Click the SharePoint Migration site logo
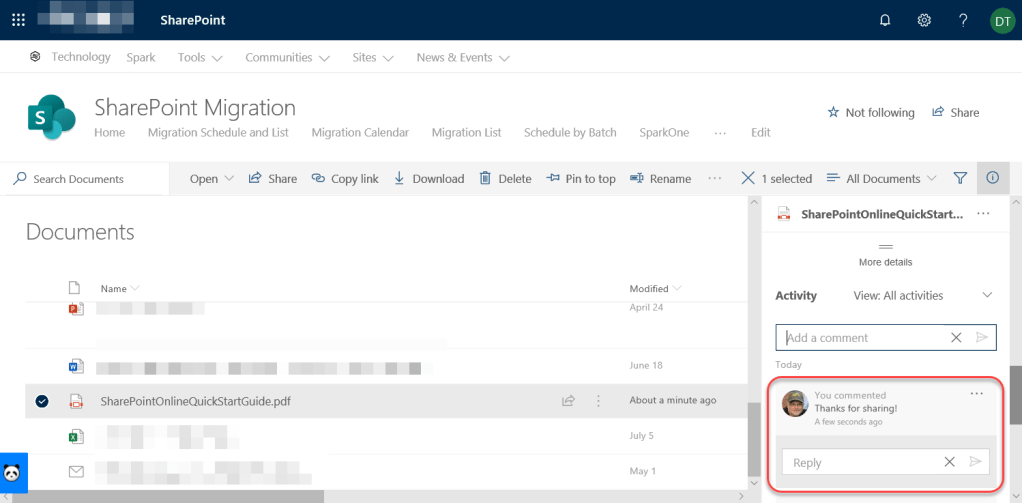This screenshot has width=1022, height=503. click(x=51, y=117)
